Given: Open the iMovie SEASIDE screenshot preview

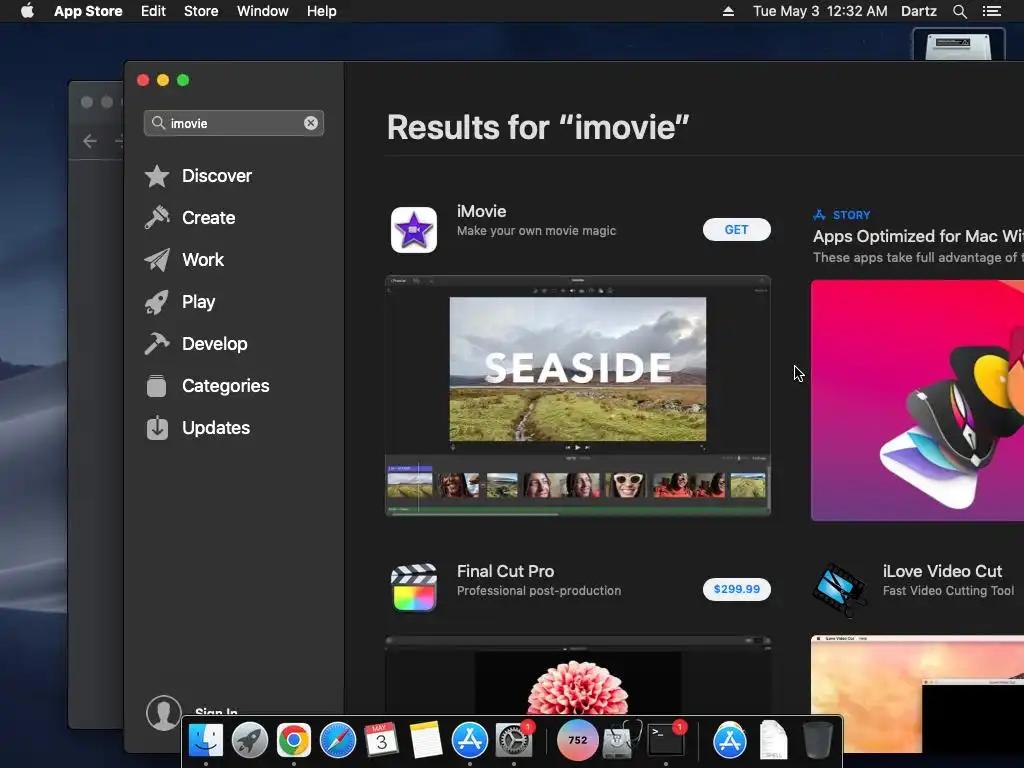Looking at the screenshot, I should point(578,396).
